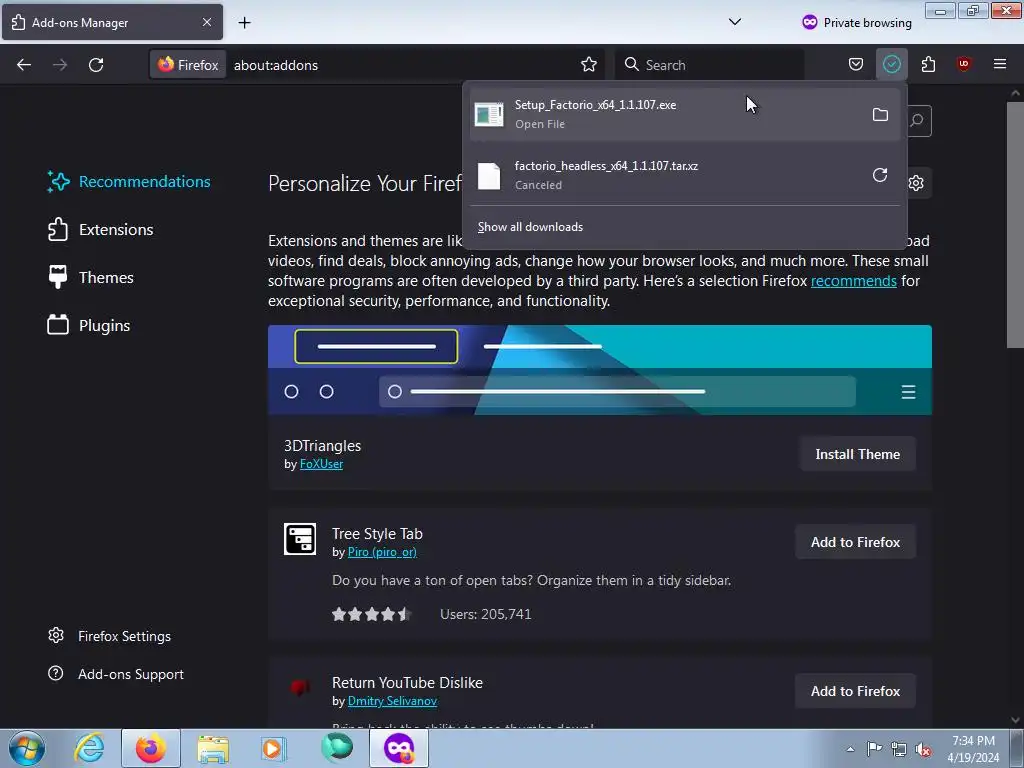Open the Firefox application hamburger menu
This screenshot has height=768, width=1024.
pos(1000,64)
